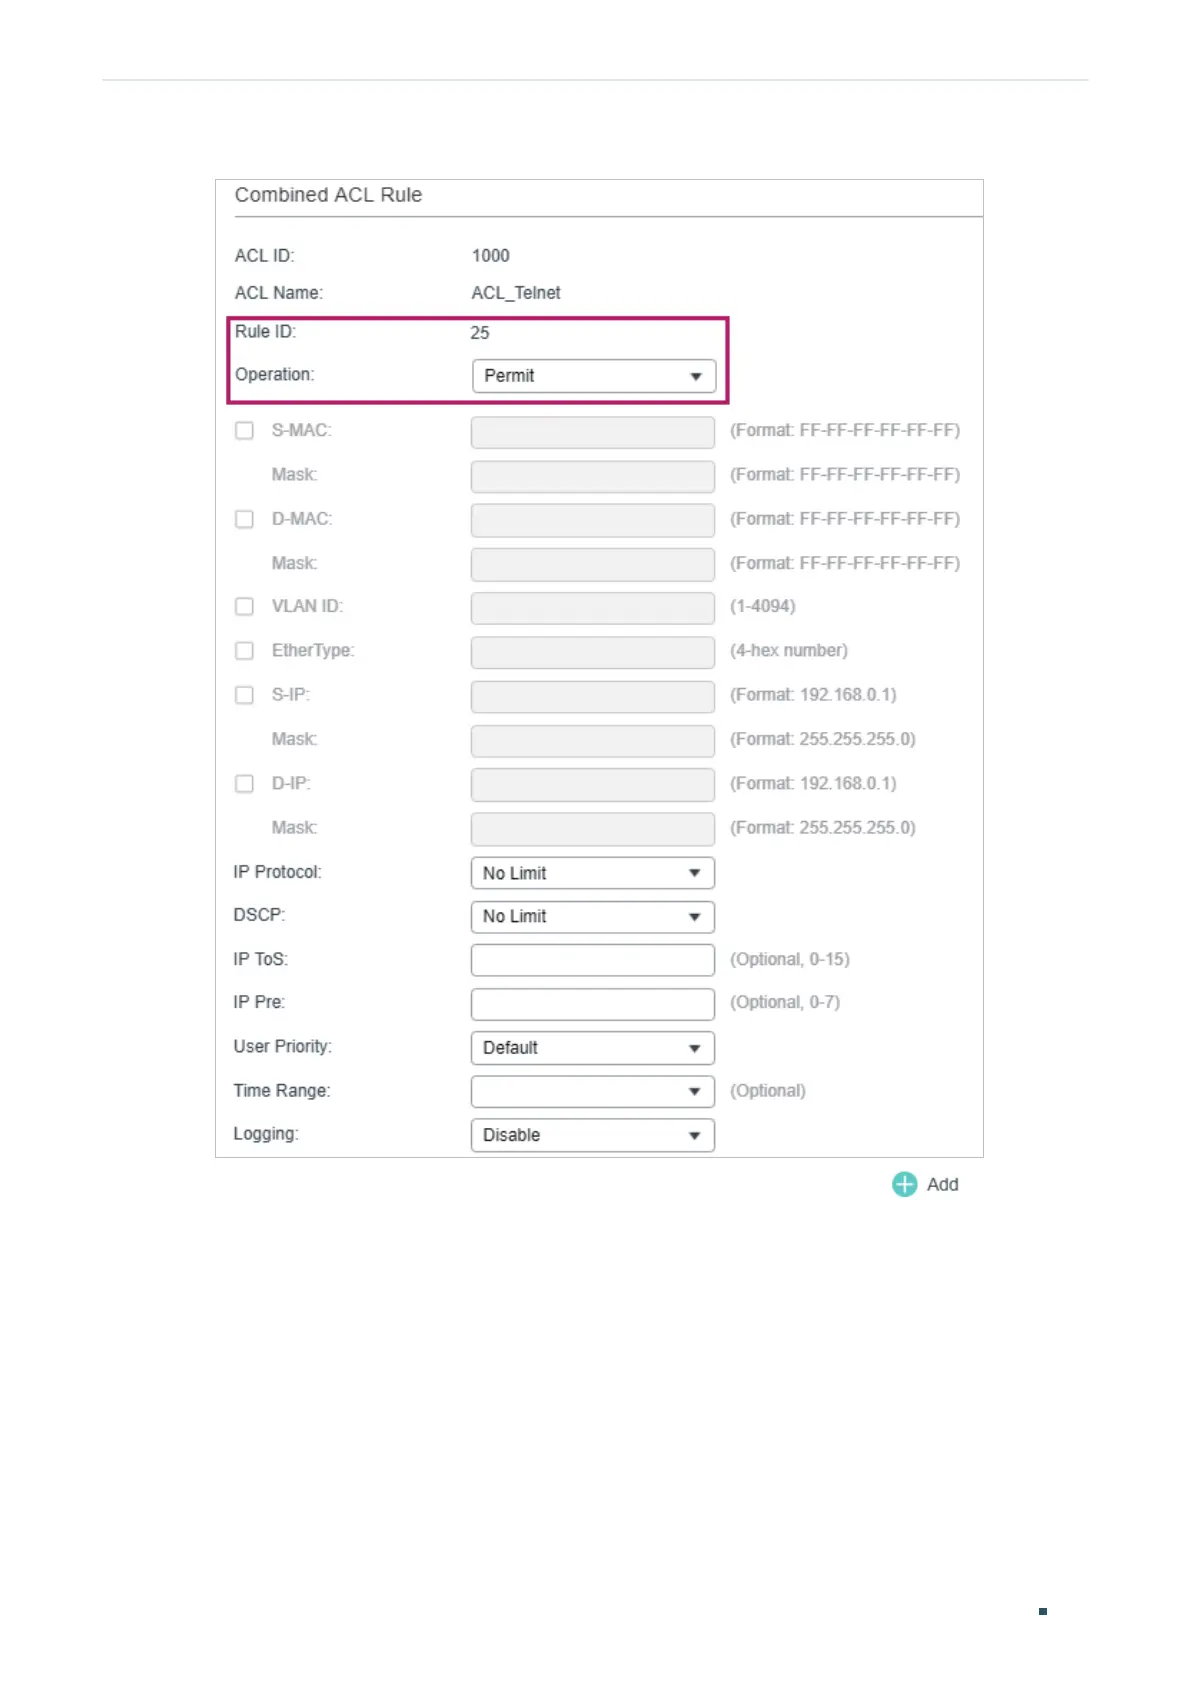Focus the D-MAC Mask input field
Screen dimensions: 1191x1684
[x=593, y=564]
